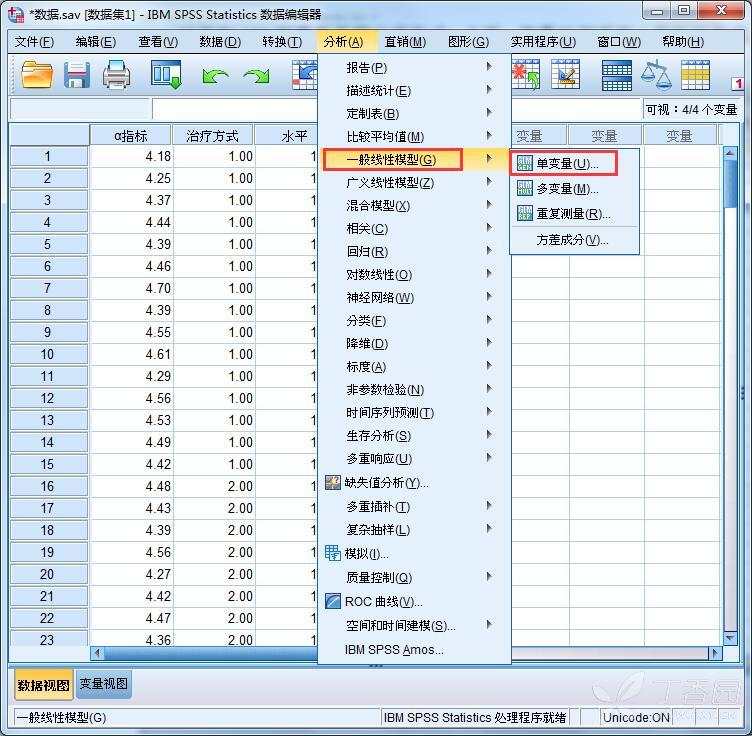Viewport: 752px width, 736px height.
Task: Click the Insert cases red-star icon
Action: [526, 74]
